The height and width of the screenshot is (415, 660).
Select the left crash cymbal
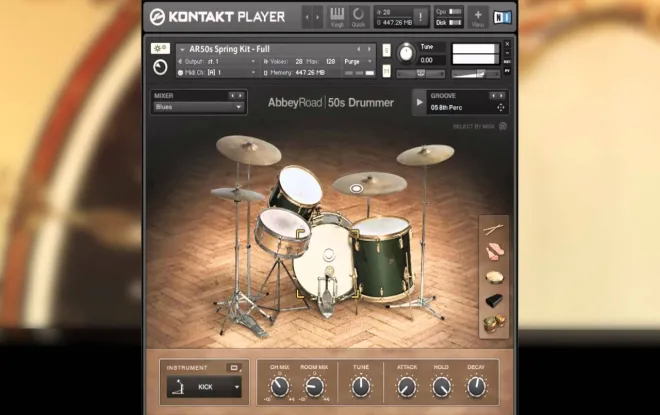click(x=248, y=149)
